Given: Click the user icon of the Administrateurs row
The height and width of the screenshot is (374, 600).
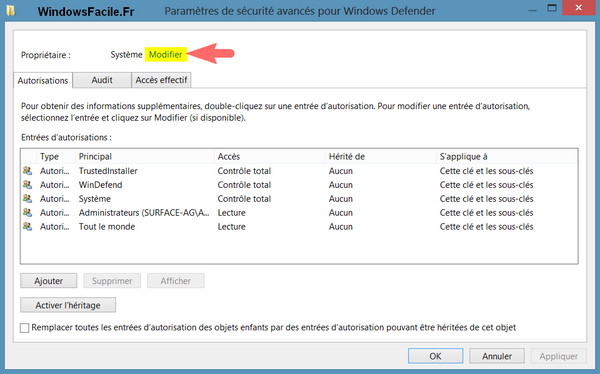Looking at the screenshot, I should pyautogui.click(x=27, y=212).
